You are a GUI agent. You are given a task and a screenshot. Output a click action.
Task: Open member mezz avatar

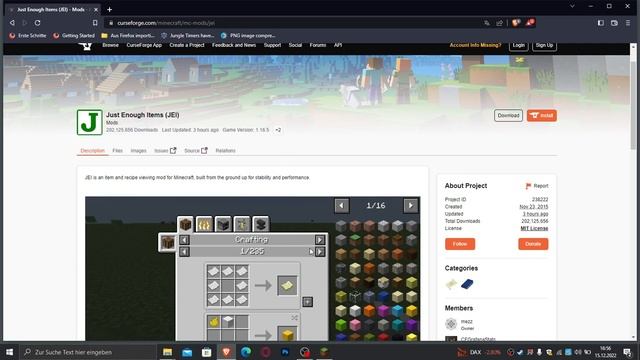(451, 324)
